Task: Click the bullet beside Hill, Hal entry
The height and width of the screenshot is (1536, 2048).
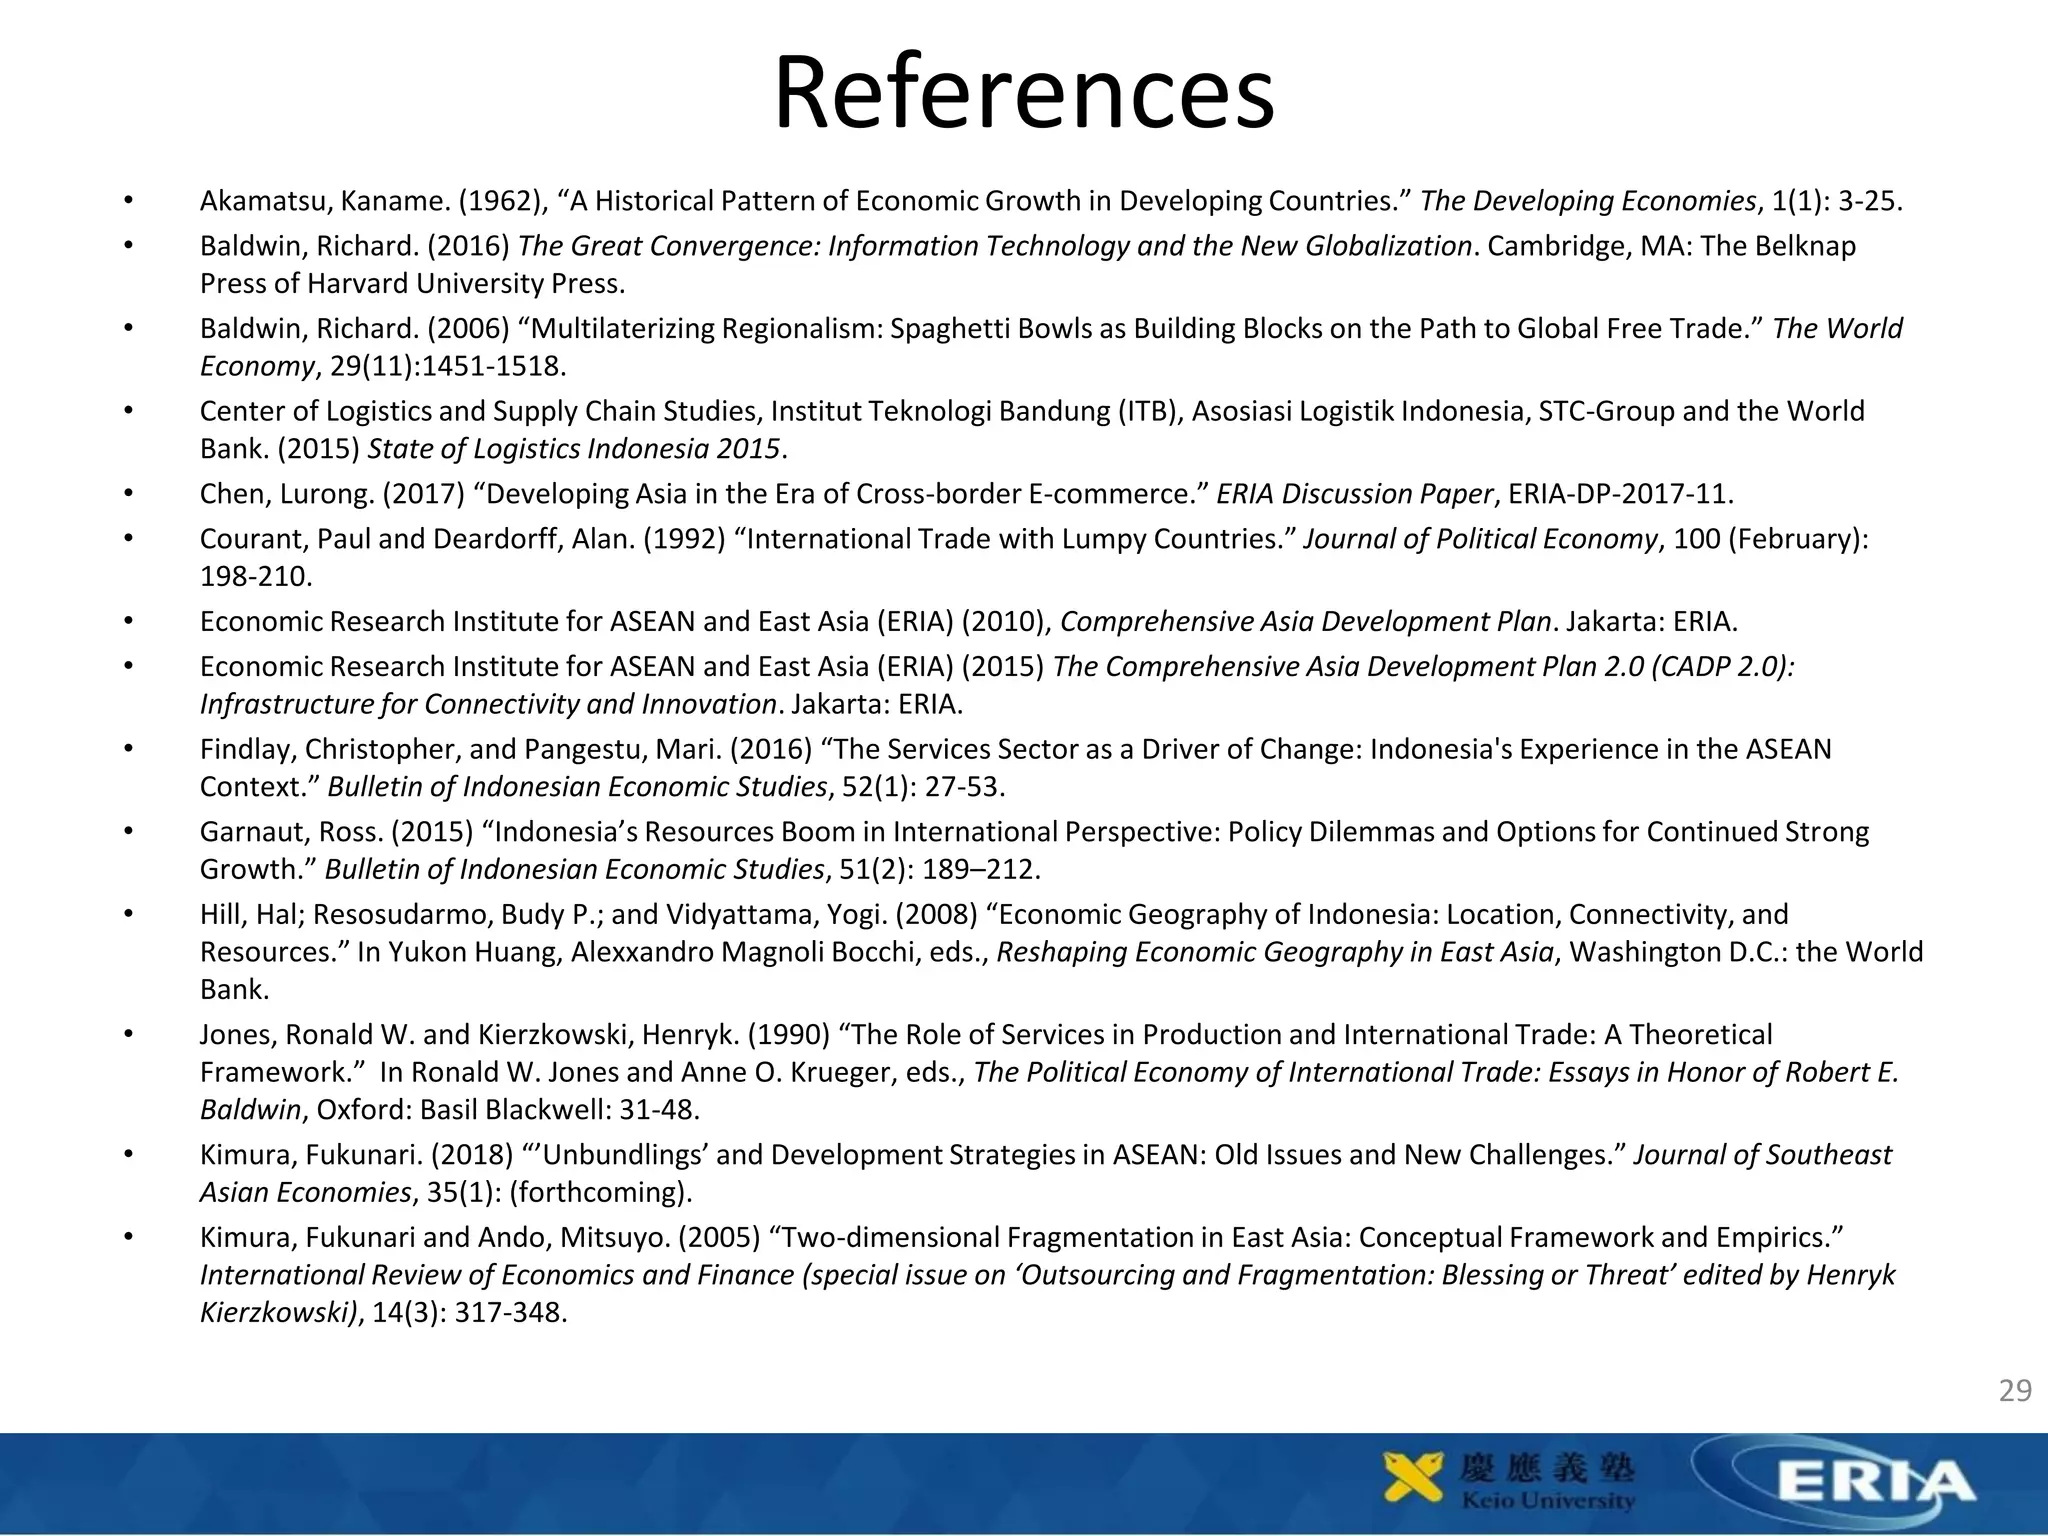Action: click(x=128, y=914)
